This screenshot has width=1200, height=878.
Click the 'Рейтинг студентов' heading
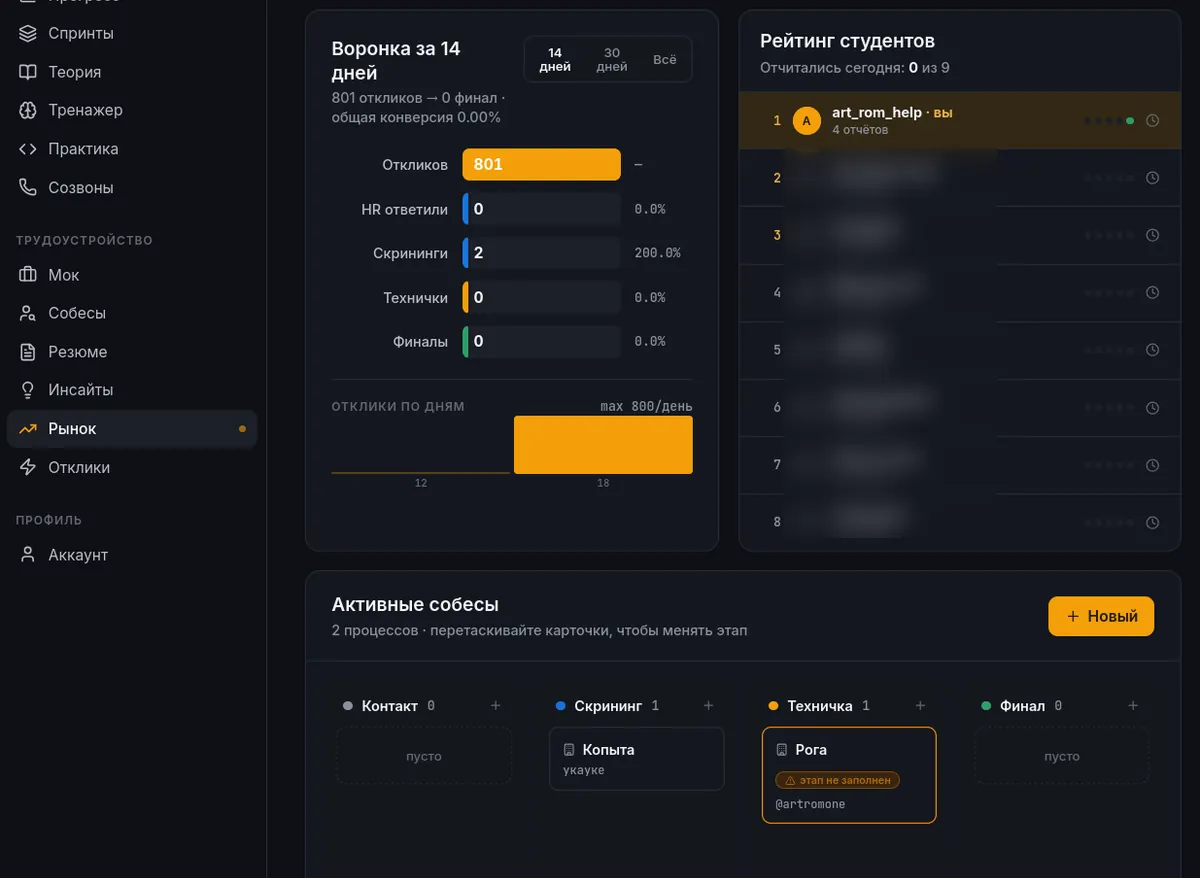pyautogui.click(x=847, y=41)
